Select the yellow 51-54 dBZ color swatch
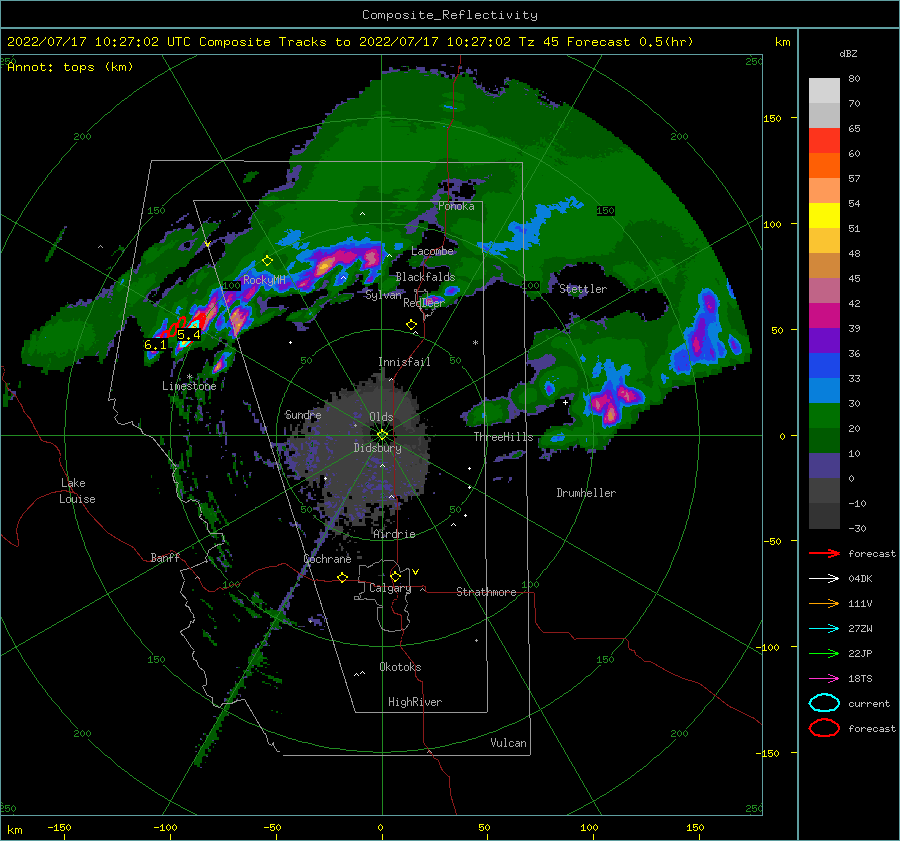 click(824, 216)
